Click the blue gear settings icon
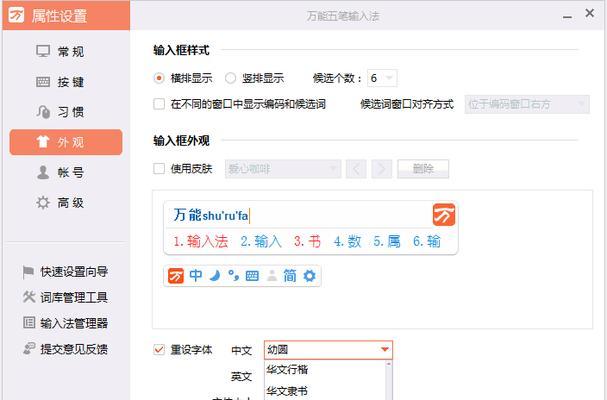This screenshot has width=607, height=400. click(309, 276)
